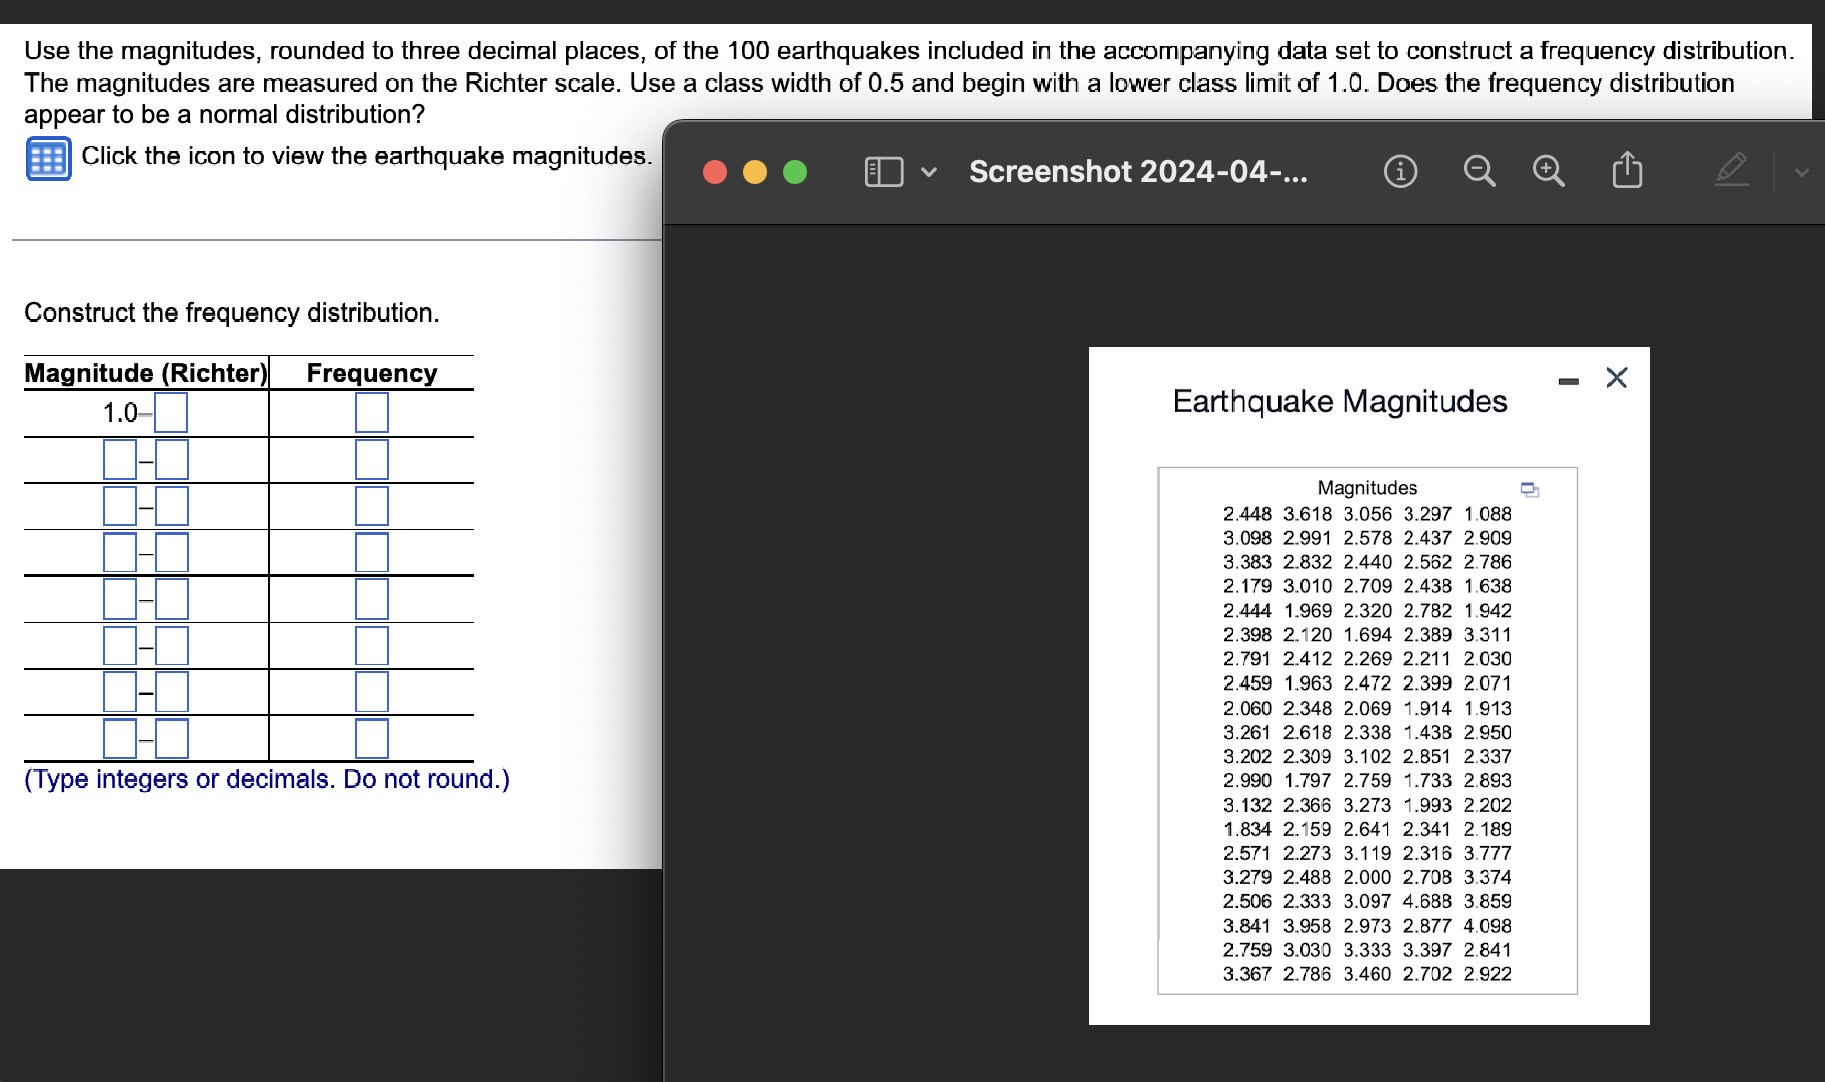Click the first Frequency input box

pyautogui.click(x=371, y=412)
